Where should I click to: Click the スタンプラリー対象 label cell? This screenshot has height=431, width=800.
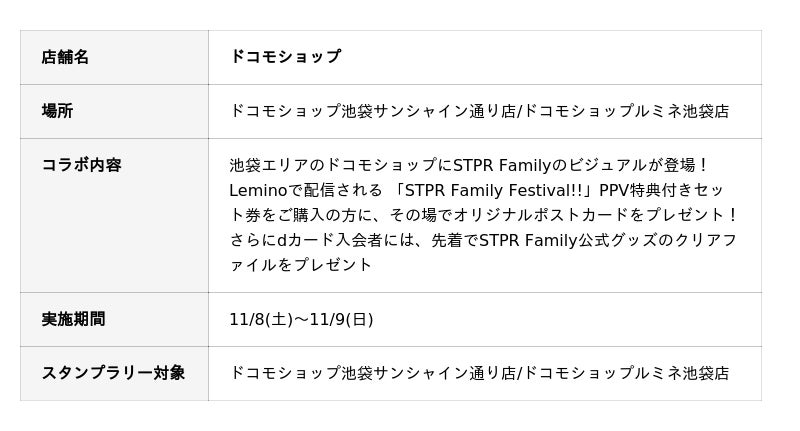(113, 373)
